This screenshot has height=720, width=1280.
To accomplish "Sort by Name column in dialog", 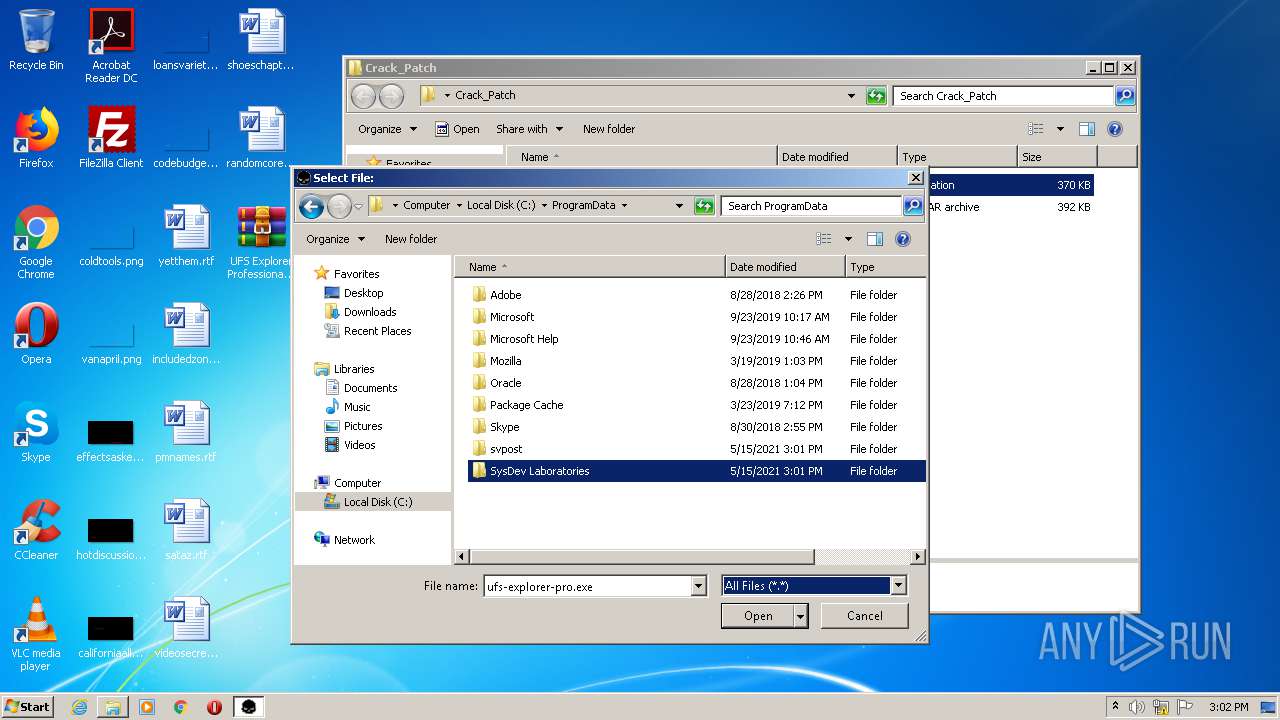I will coord(590,267).
